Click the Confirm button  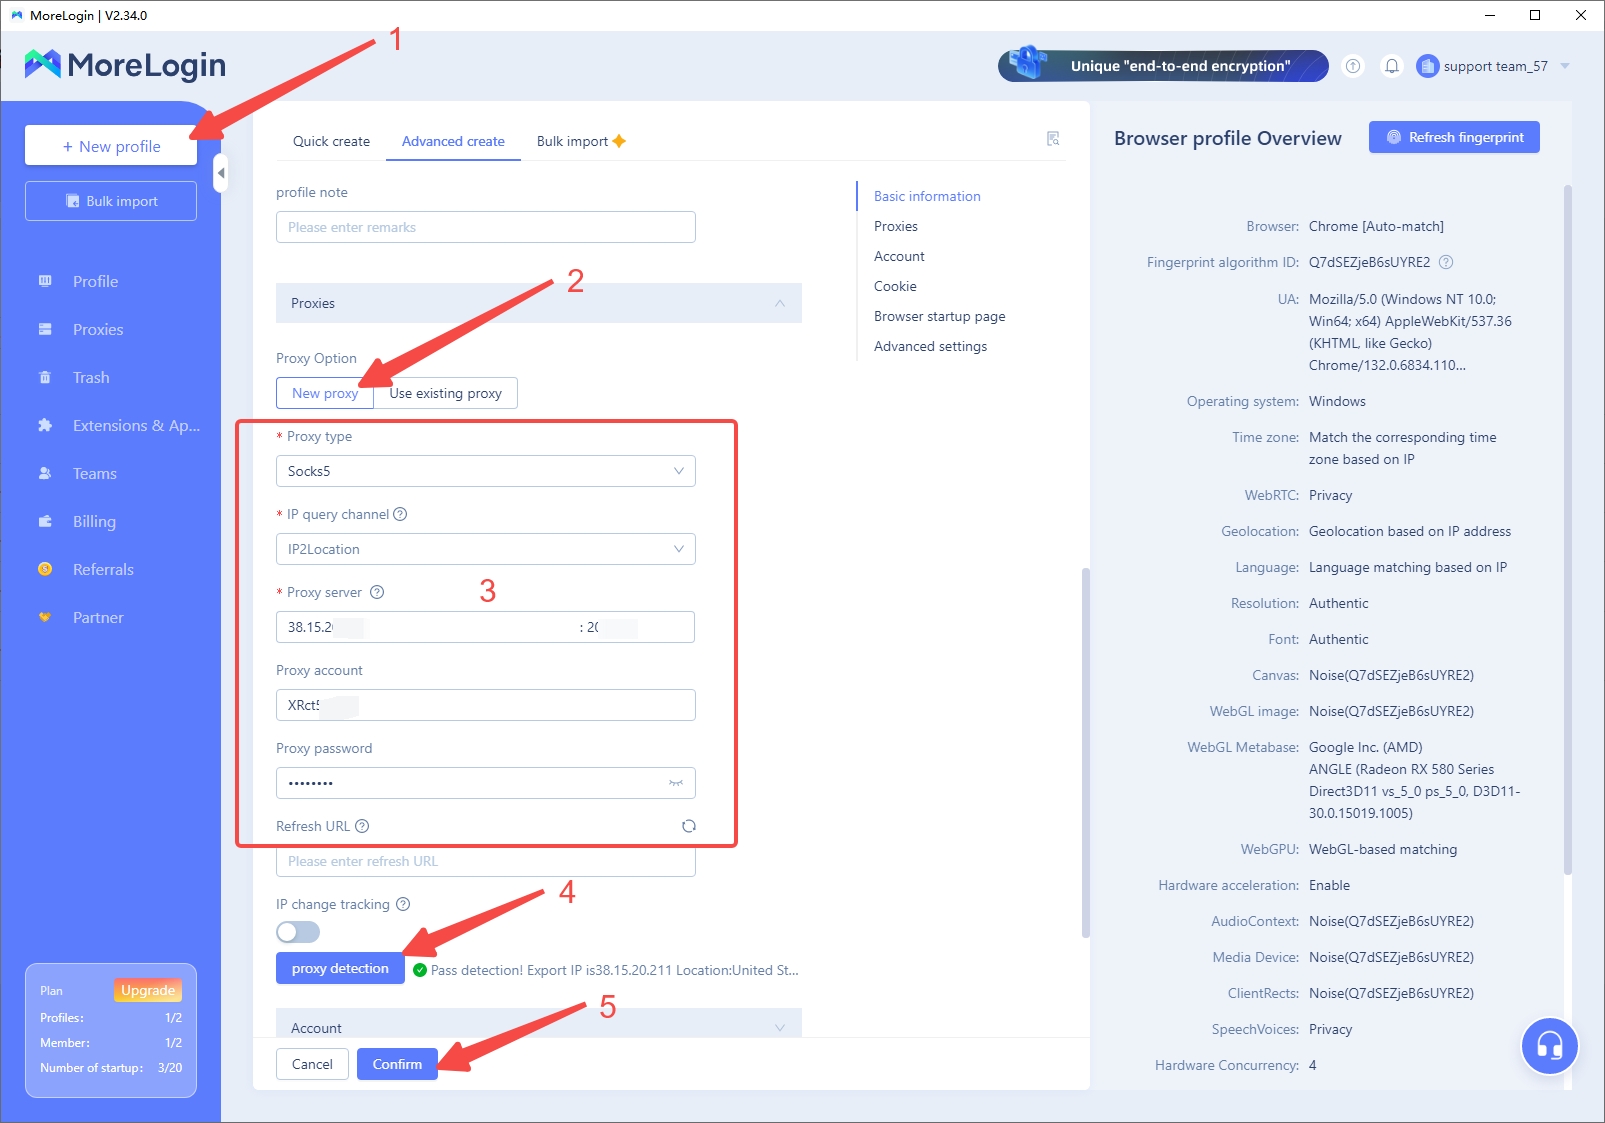[x=397, y=1064]
